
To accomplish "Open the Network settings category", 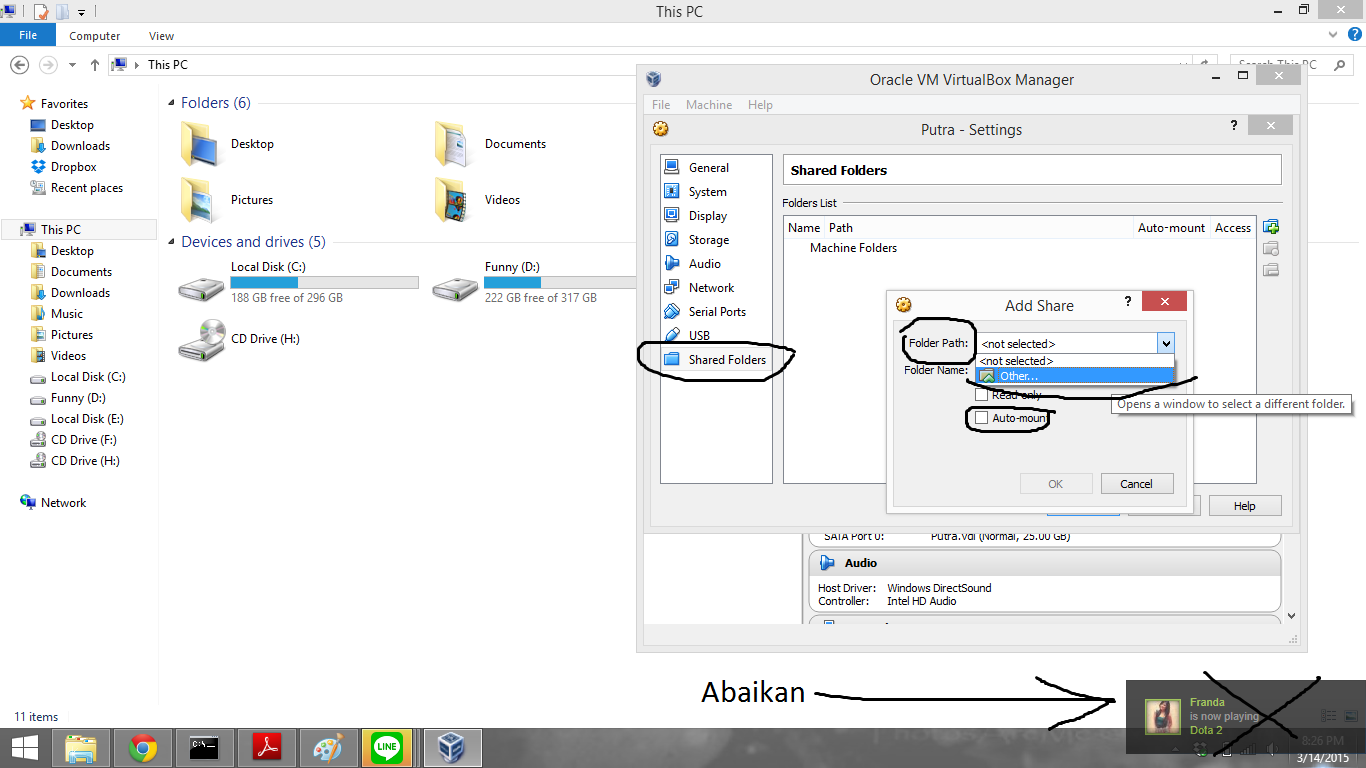I will [x=711, y=288].
